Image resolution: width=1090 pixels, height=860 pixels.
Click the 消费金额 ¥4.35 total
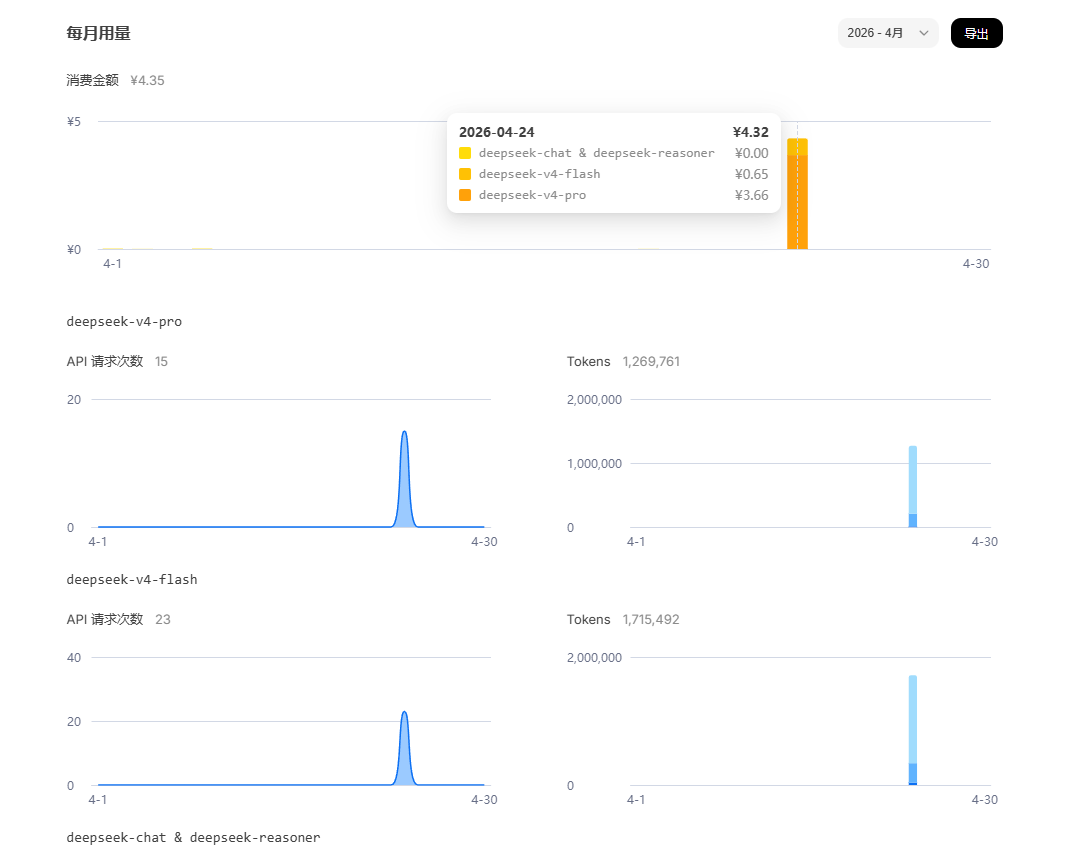pos(115,81)
